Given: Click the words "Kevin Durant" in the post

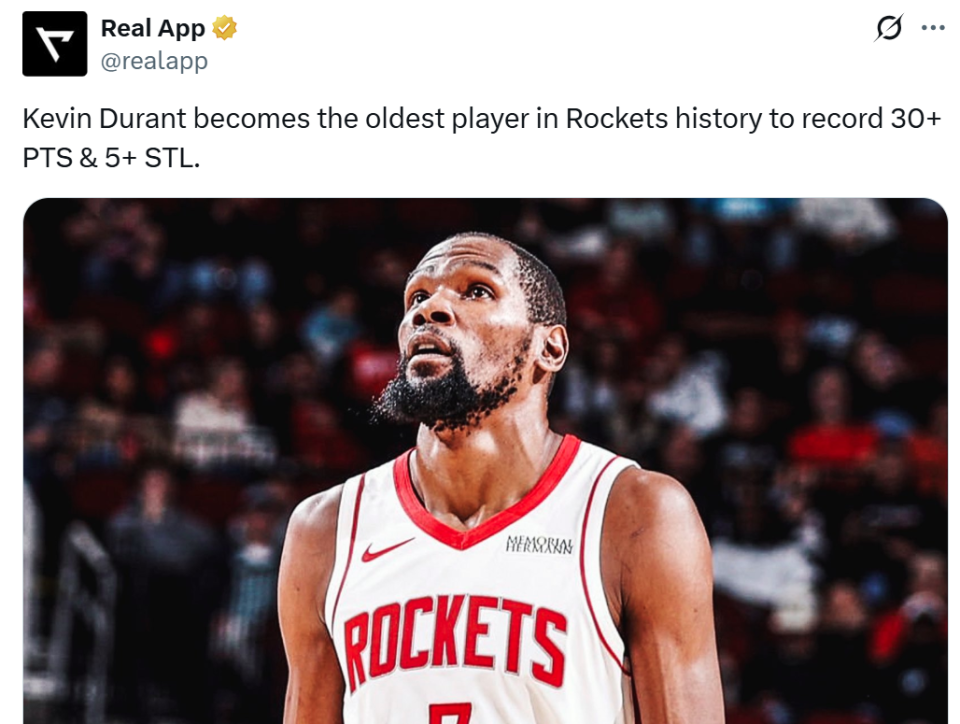Looking at the screenshot, I should (104, 119).
